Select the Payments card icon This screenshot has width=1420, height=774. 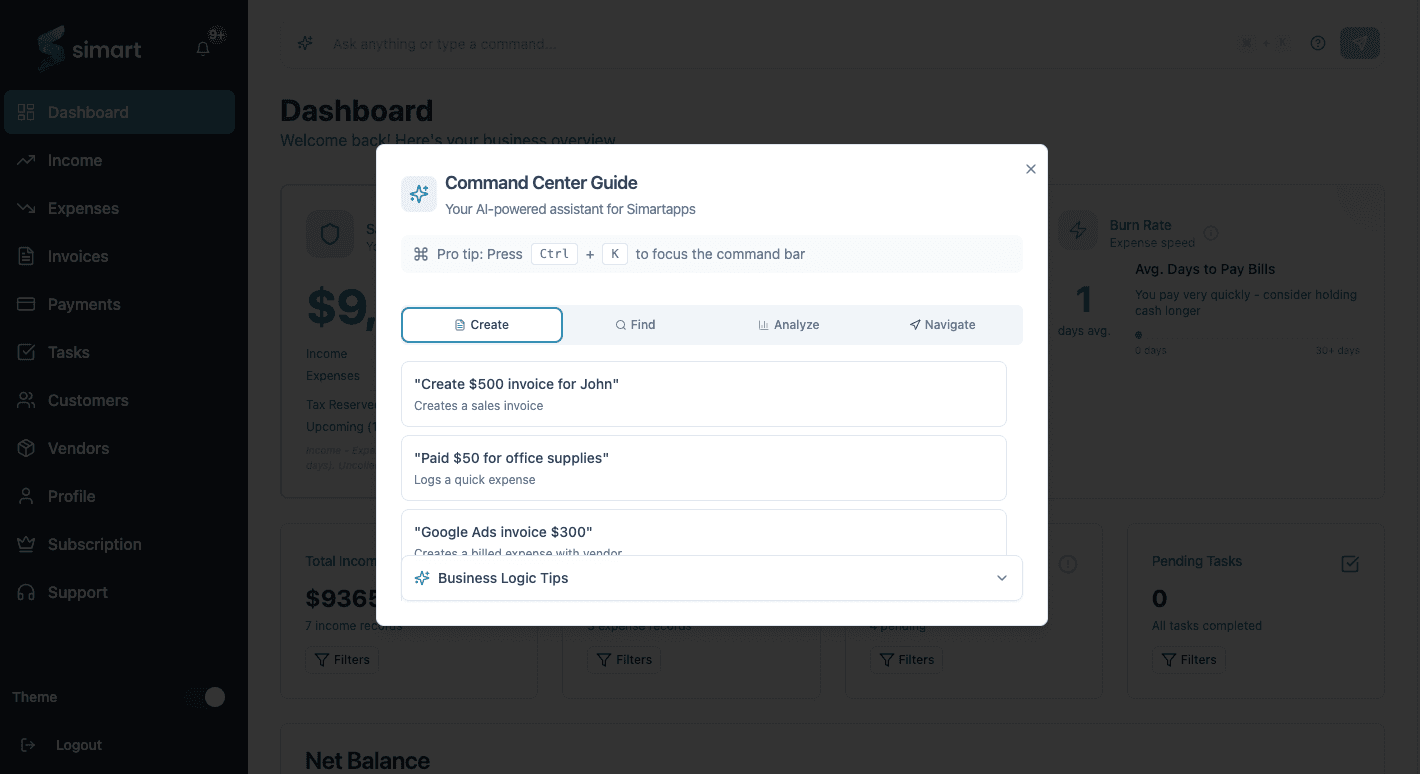pos(27,304)
